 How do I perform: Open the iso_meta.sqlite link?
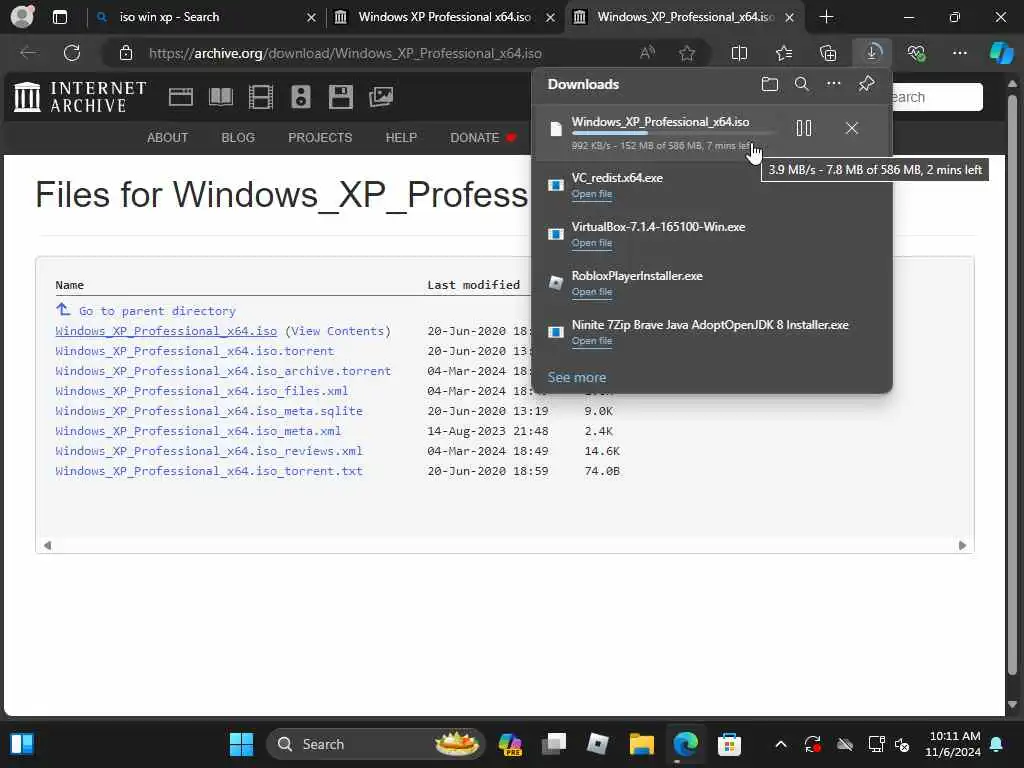[209, 411]
